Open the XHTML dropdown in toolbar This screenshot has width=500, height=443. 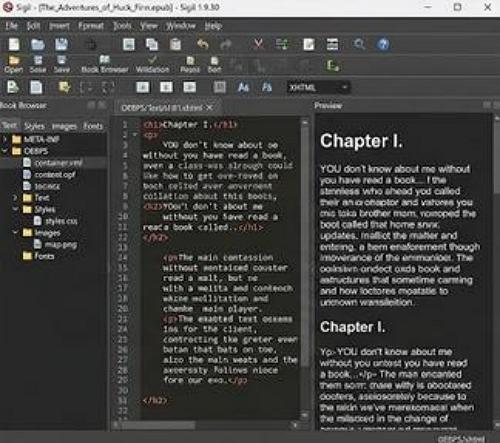(319, 87)
